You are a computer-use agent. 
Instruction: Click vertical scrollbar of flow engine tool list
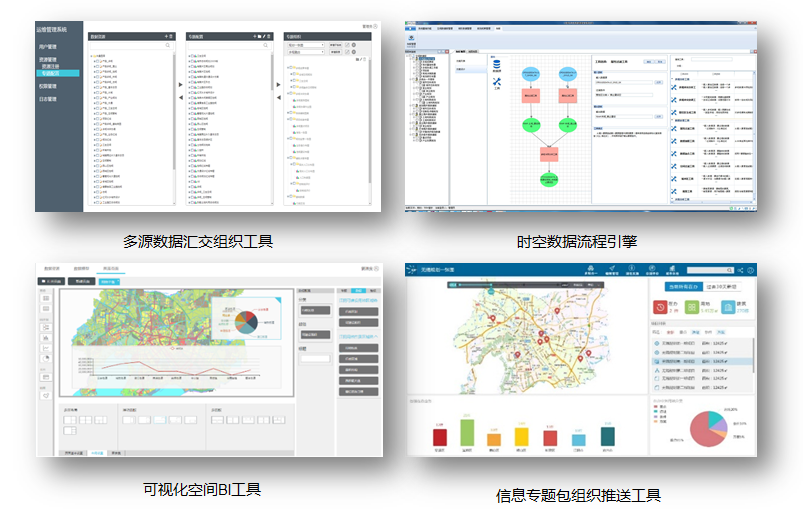pyautogui.click(x=755, y=136)
